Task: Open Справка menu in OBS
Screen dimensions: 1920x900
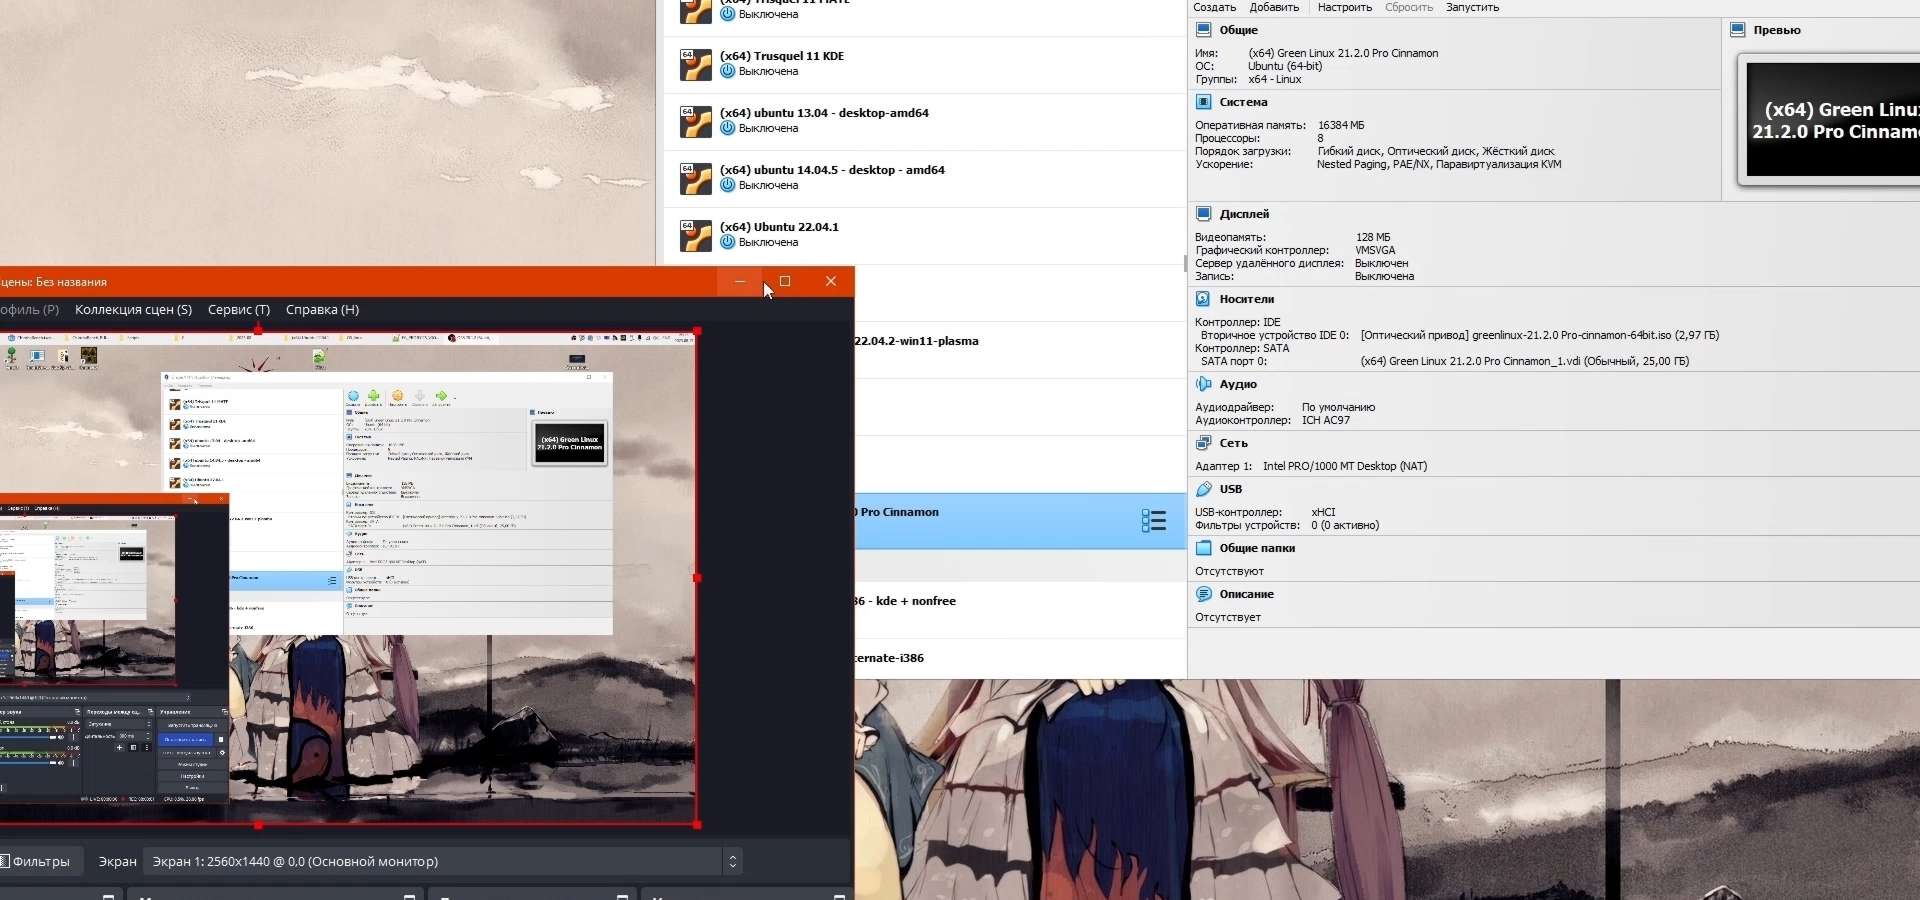Action: [x=322, y=310]
